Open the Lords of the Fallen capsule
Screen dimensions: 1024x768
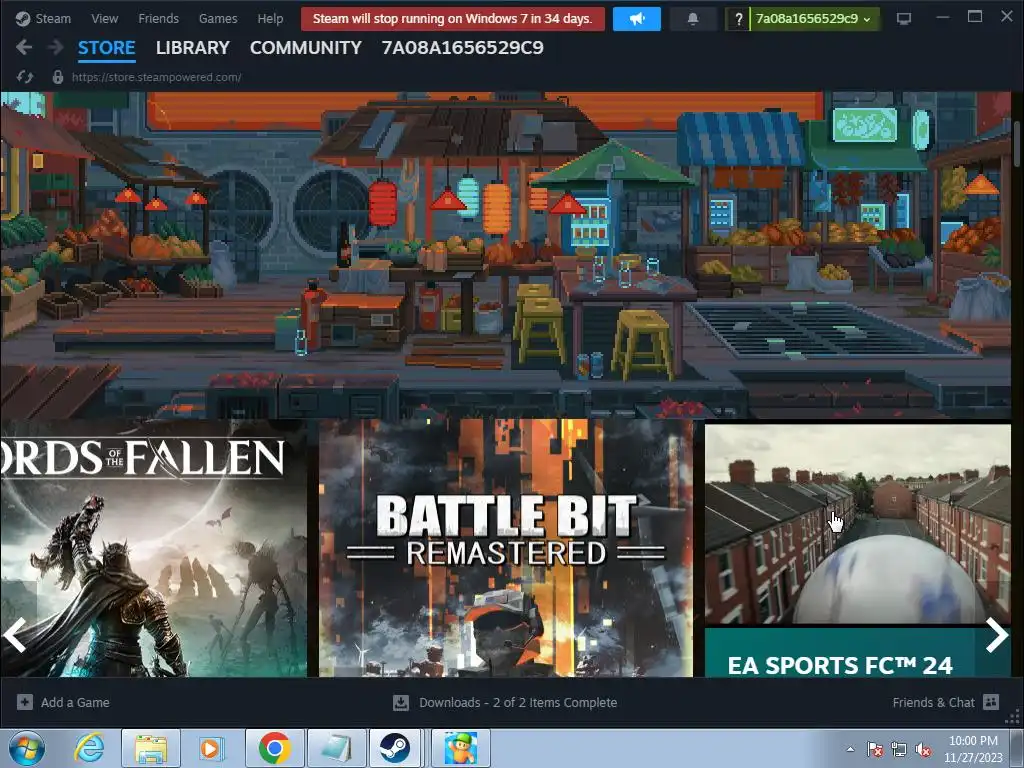click(x=153, y=549)
